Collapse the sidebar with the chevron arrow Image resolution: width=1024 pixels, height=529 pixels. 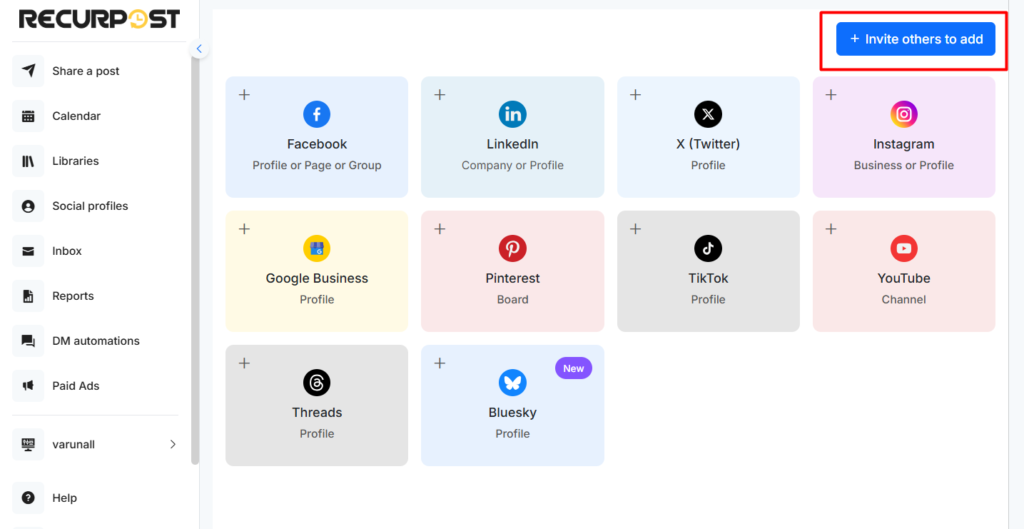(199, 49)
